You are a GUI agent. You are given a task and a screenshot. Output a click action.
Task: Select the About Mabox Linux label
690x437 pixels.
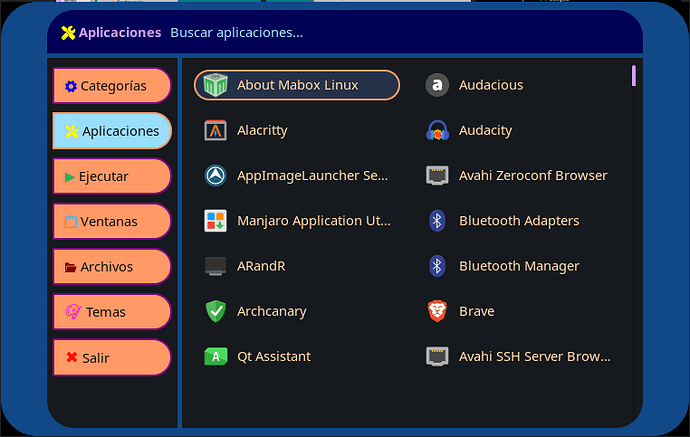coord(297,85)
